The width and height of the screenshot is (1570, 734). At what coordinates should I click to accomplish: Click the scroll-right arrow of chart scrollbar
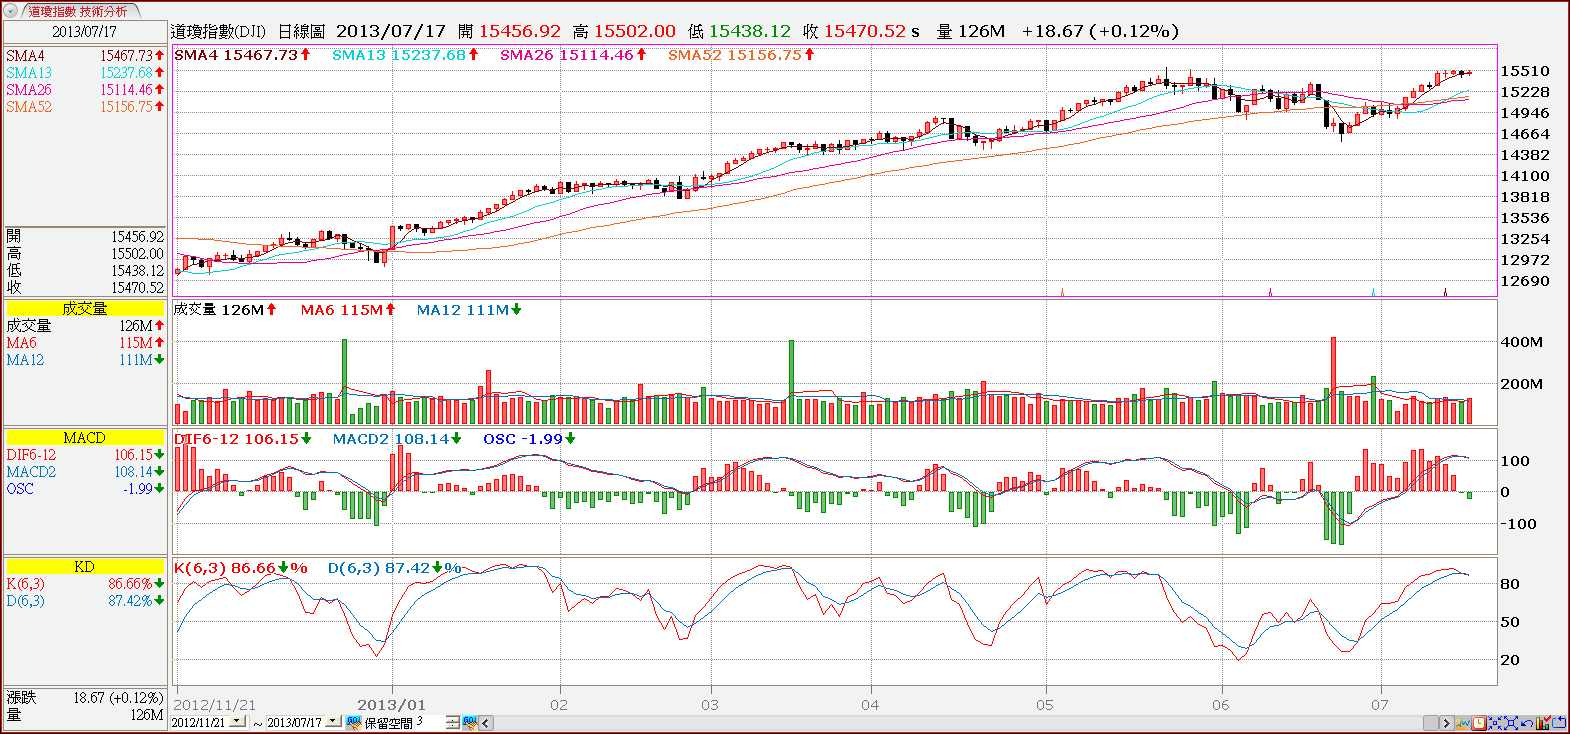tap(1446, 723)
